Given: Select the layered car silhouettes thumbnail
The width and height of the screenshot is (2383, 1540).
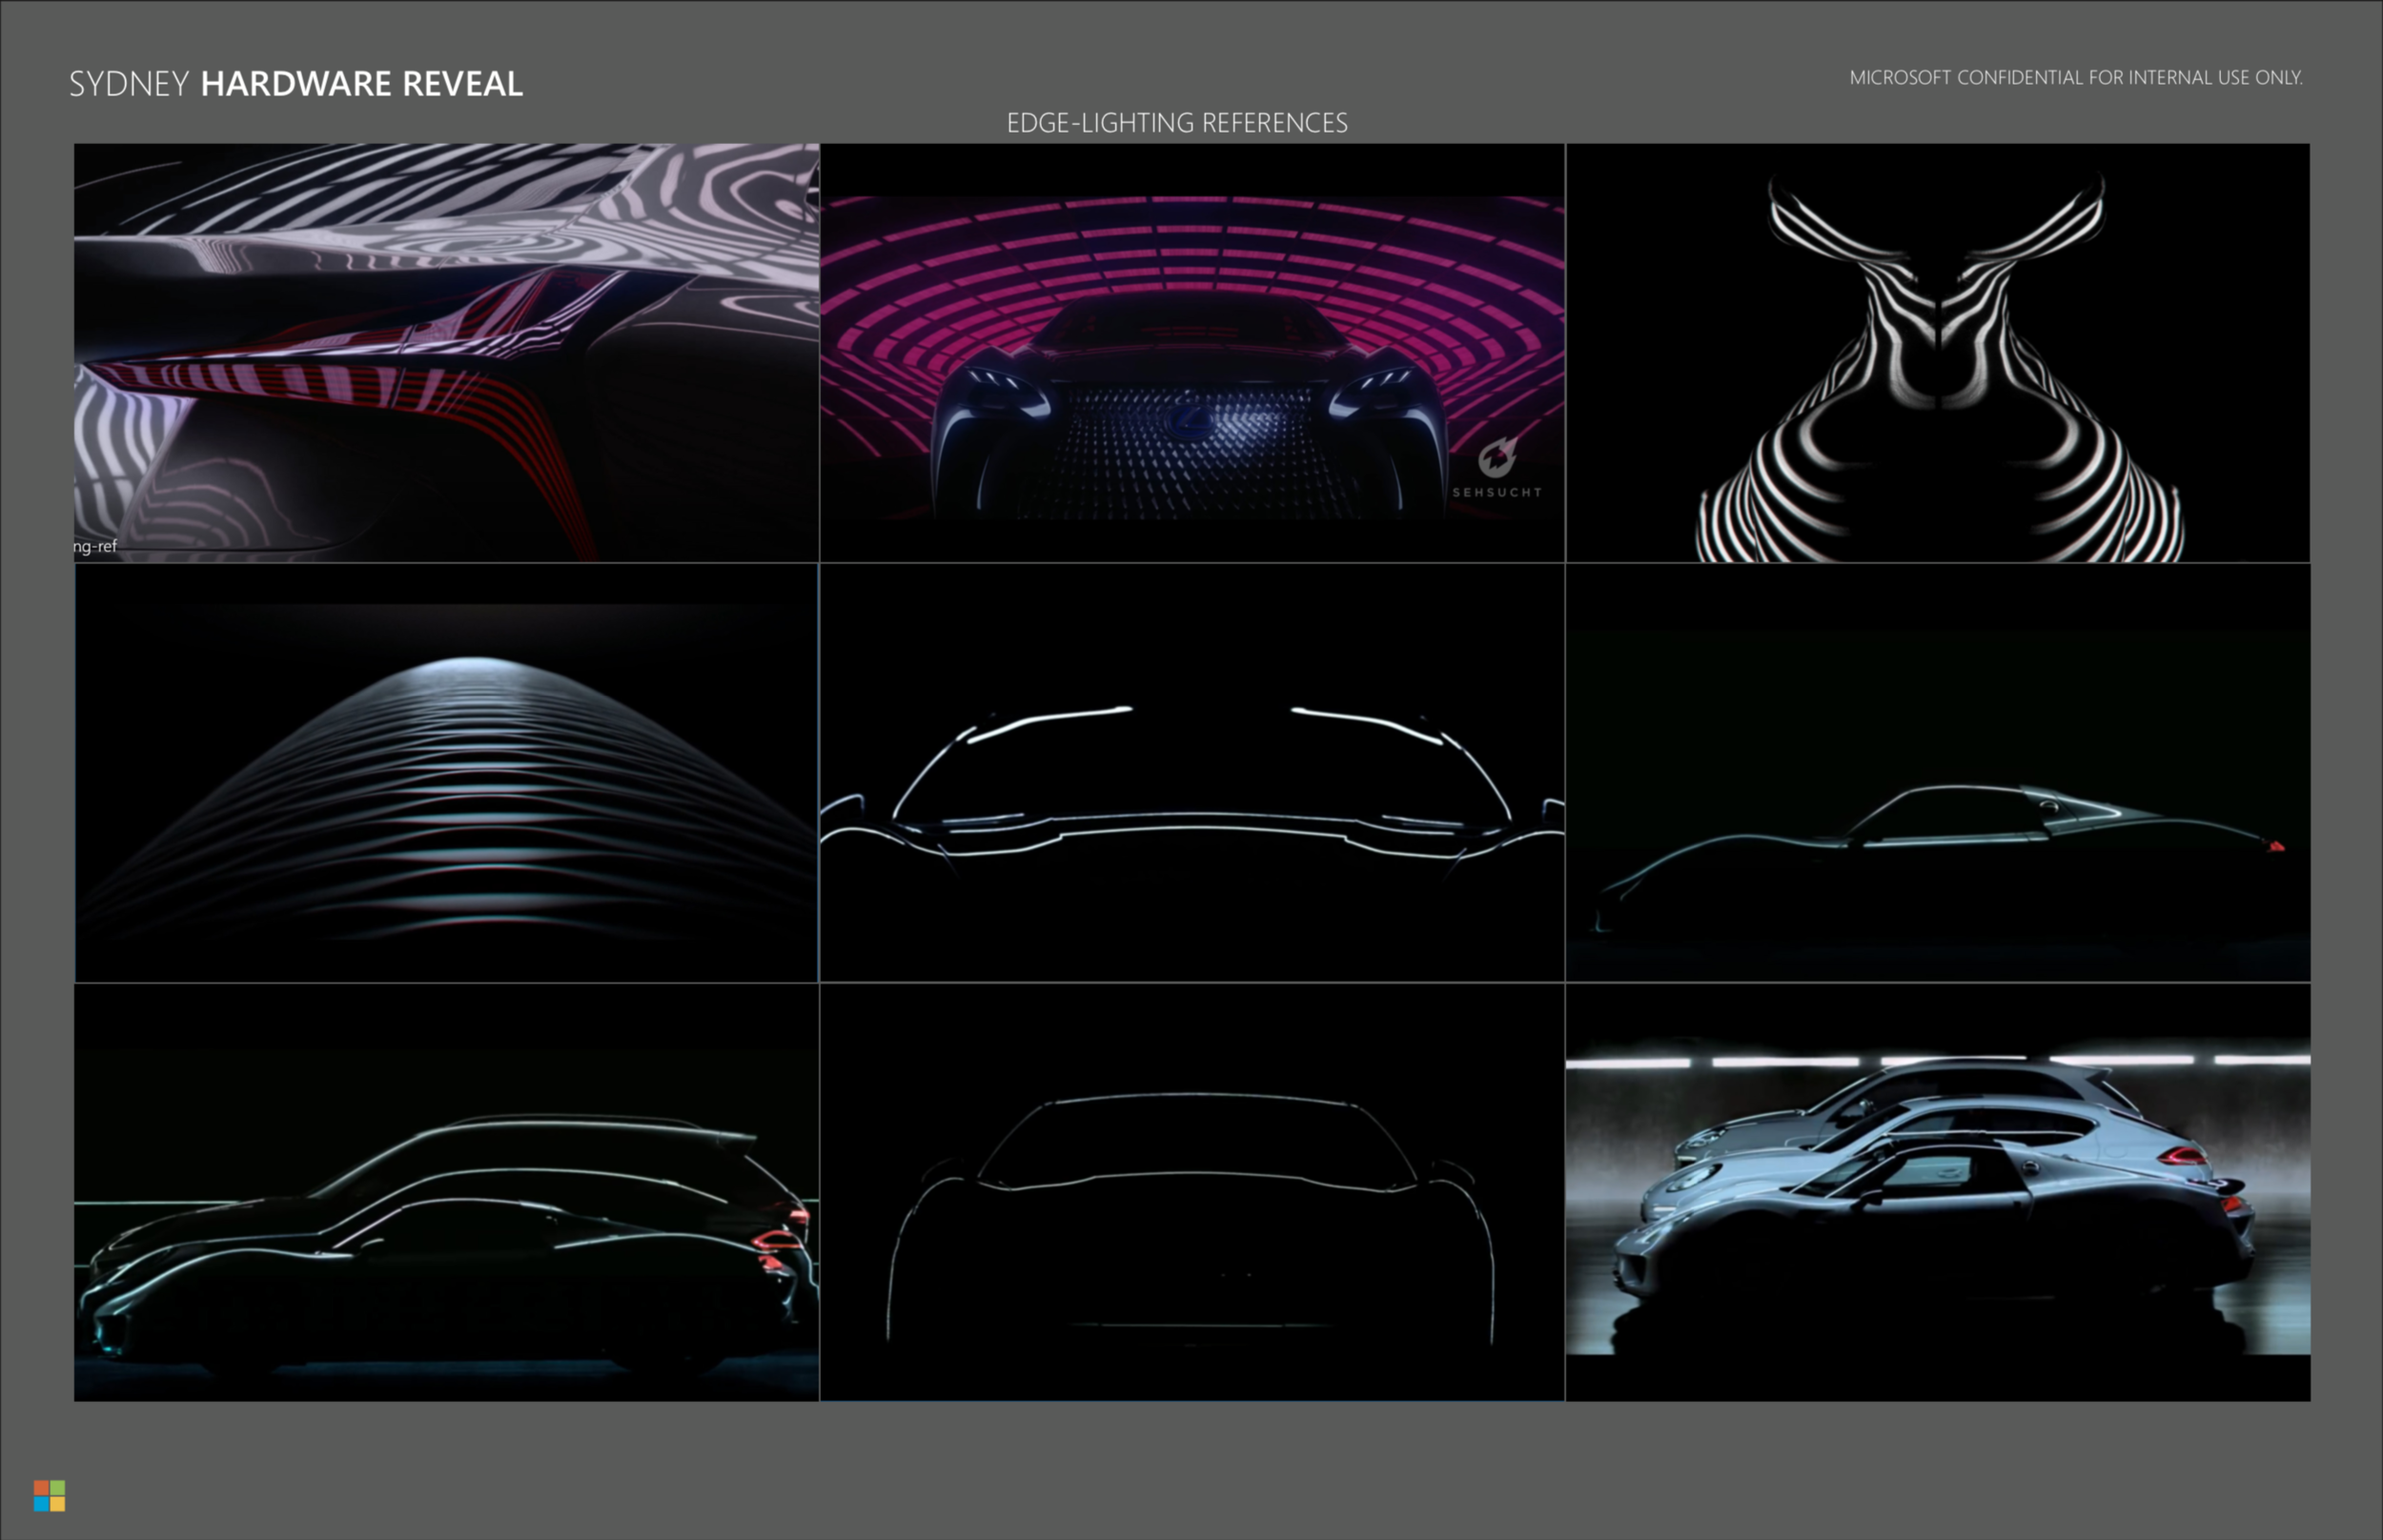Looking at the screenshot, I should click(x=446, y=1192).
